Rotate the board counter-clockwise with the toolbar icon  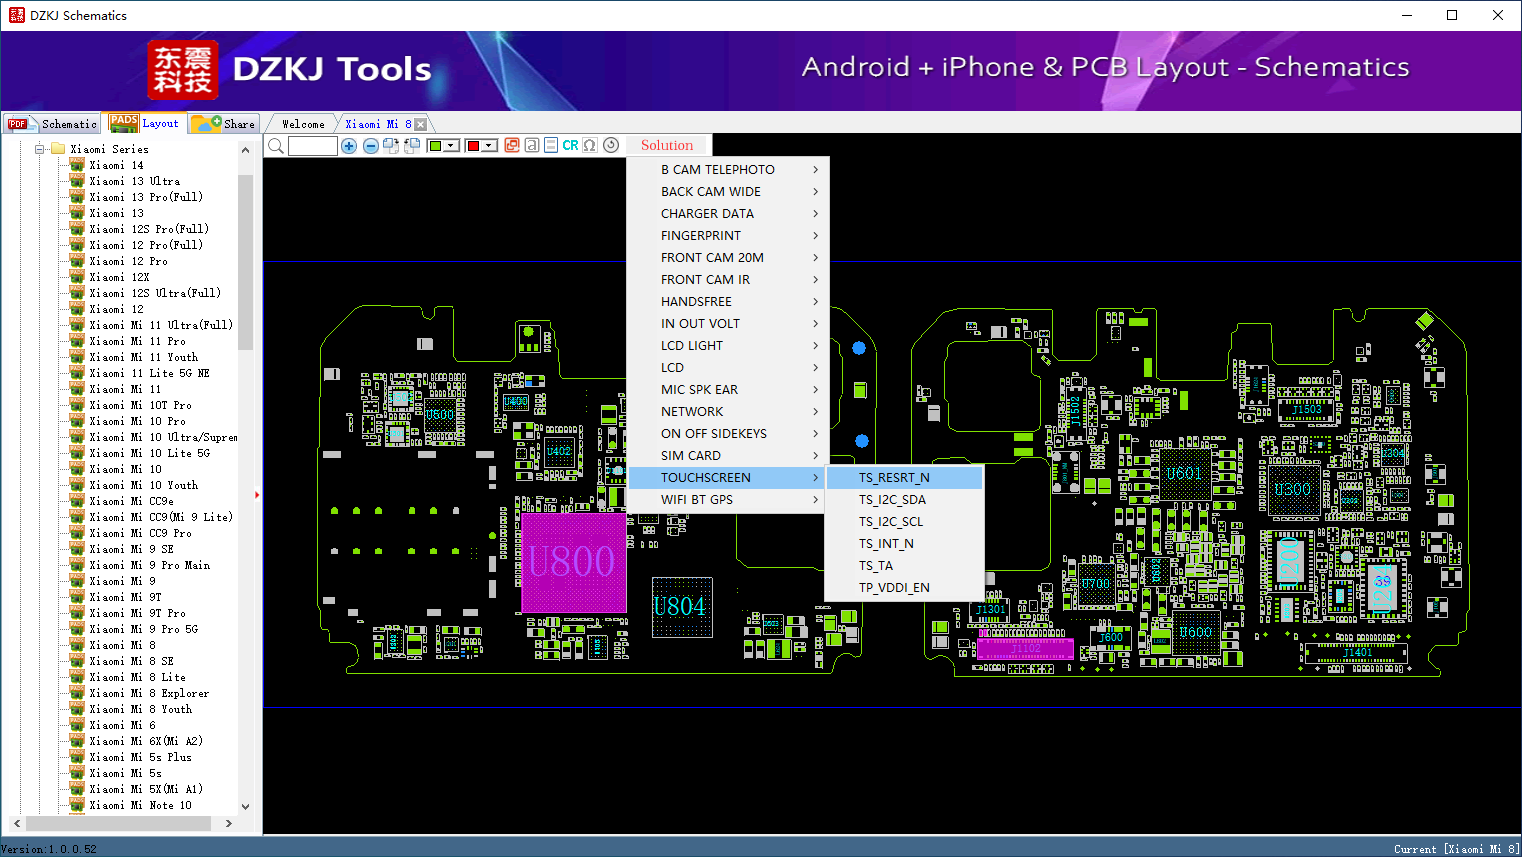point(411,146)
